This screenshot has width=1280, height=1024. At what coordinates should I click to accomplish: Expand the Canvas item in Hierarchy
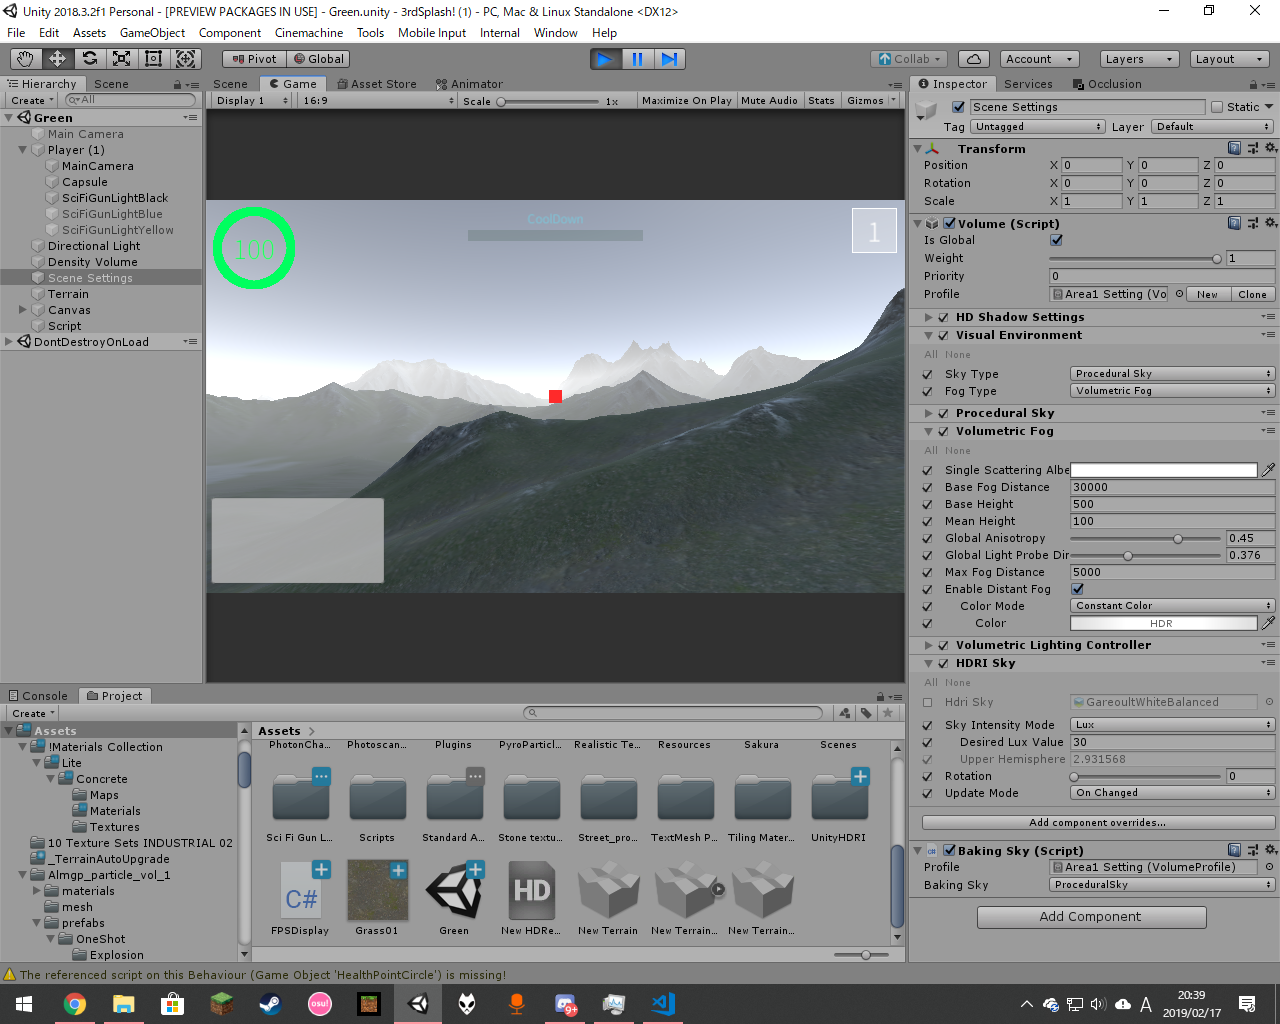pyautogui.click(x=23, y=310)
